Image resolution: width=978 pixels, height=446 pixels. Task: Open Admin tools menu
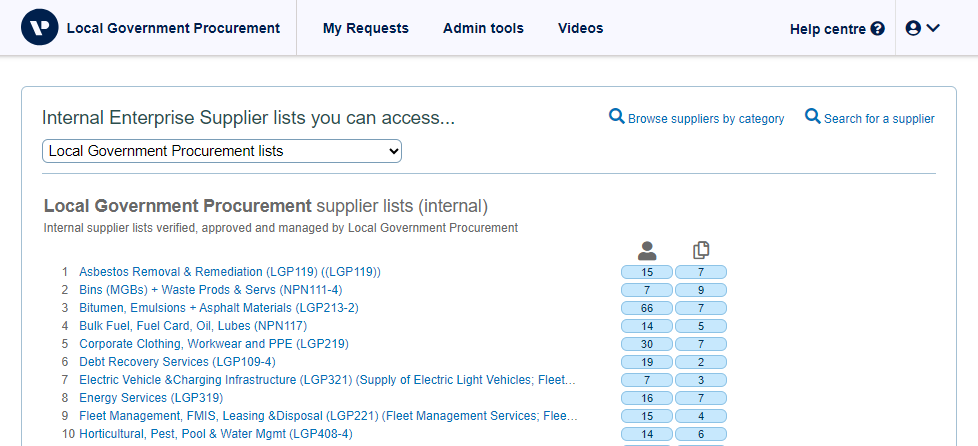[483, 28]
